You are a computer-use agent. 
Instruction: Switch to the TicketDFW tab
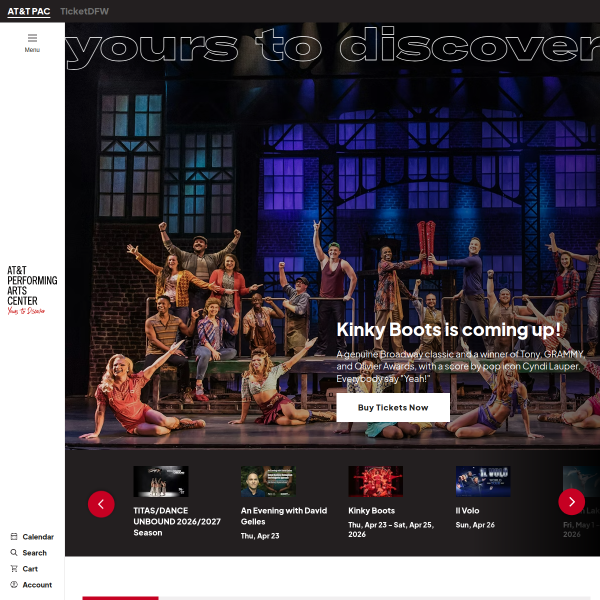coord(84,11)
